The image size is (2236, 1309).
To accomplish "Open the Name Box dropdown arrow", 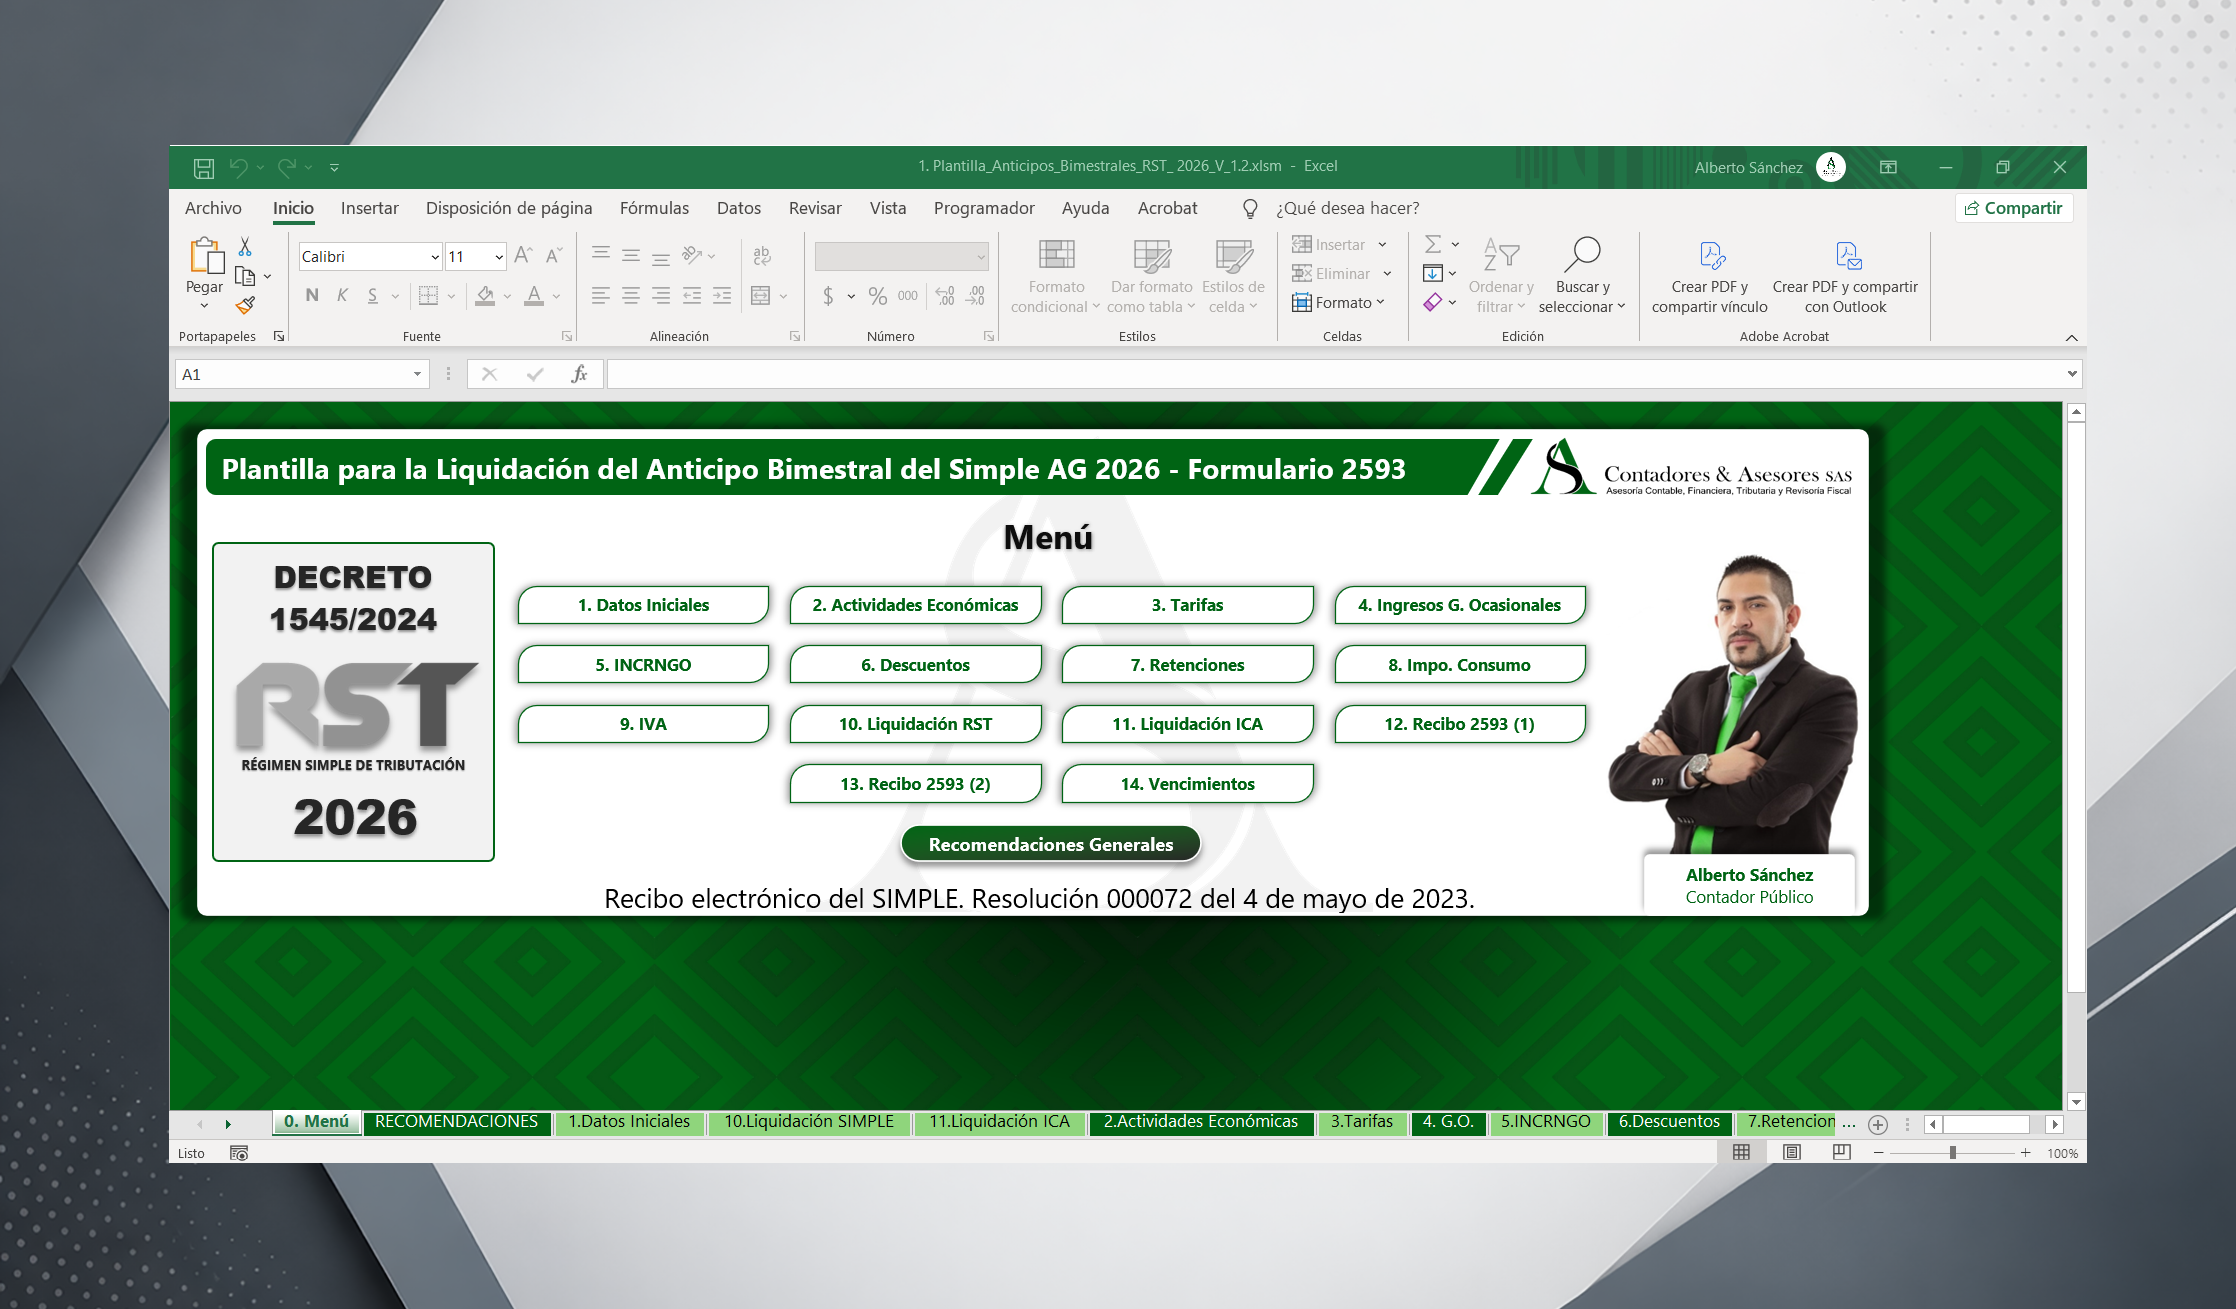I will pos(417,374).
